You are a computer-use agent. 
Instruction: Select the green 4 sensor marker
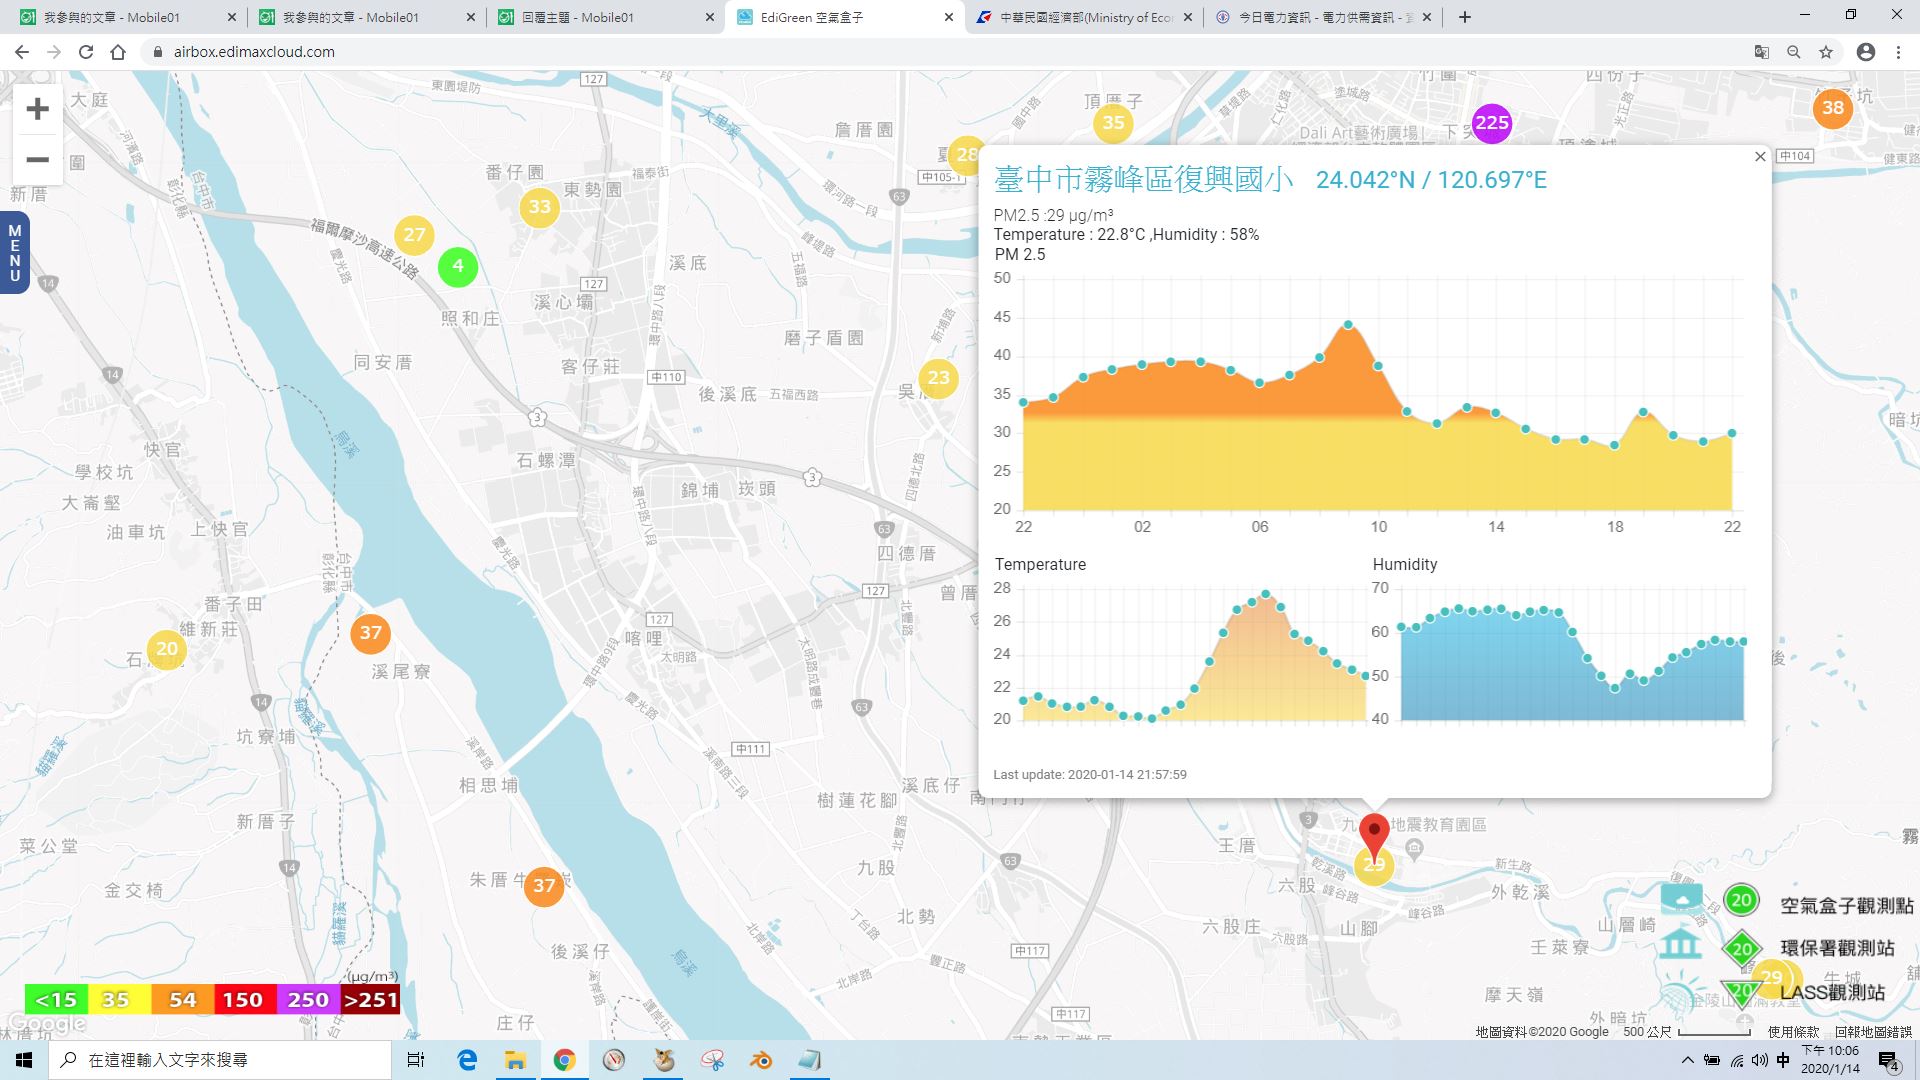pos(458,266)
